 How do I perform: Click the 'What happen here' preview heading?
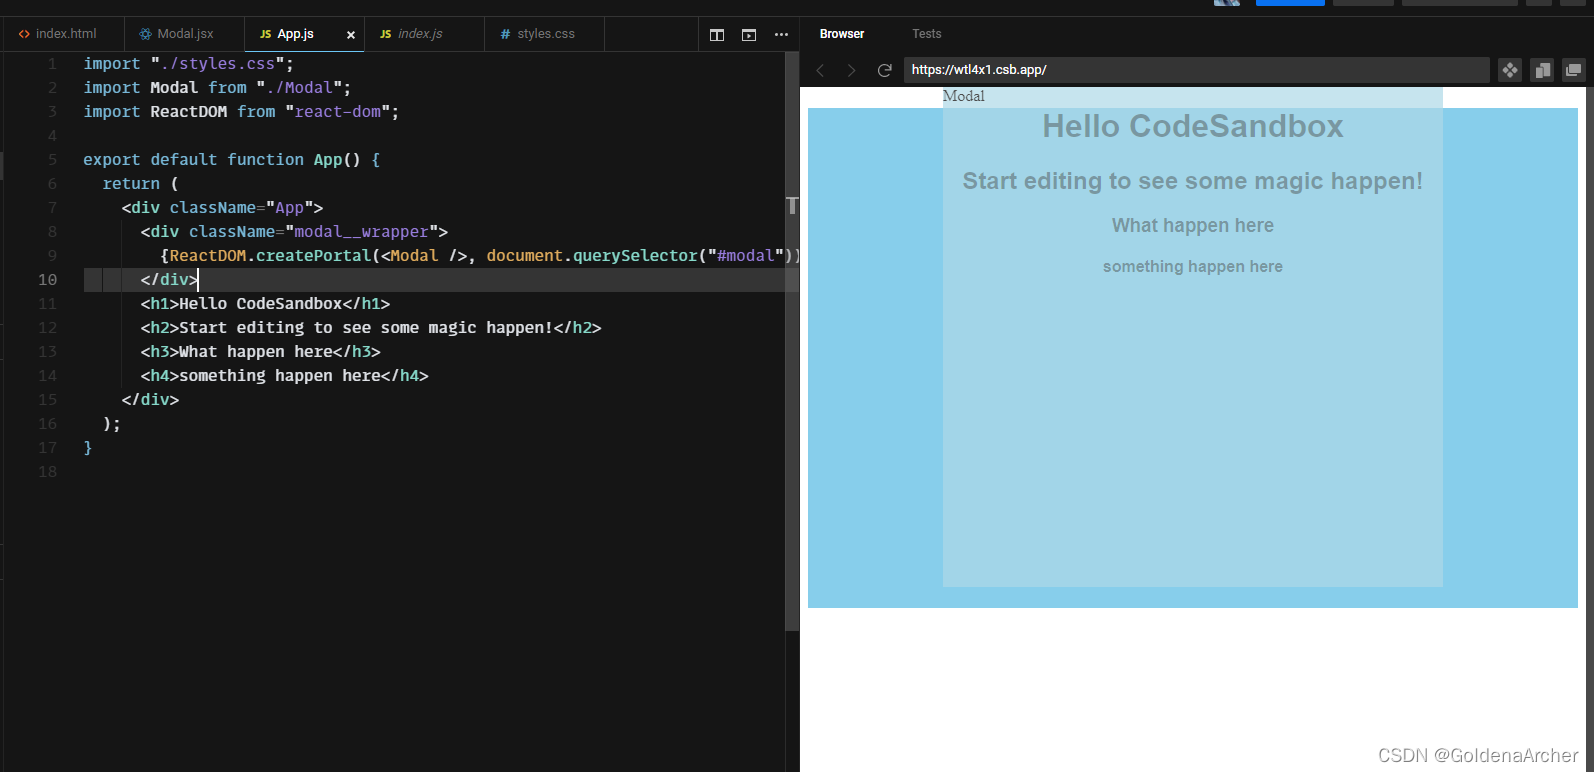[x=1193, y=225]
